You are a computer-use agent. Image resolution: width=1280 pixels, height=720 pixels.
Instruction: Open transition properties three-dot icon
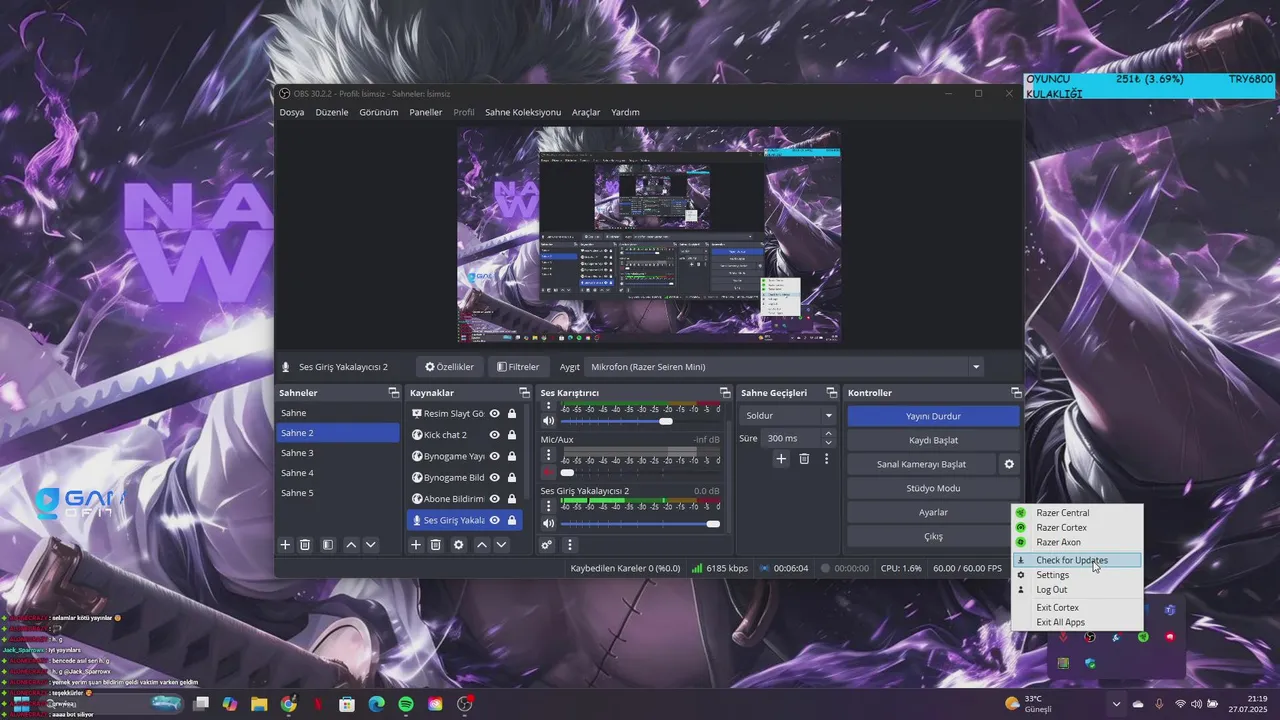[x=826, y=459]
